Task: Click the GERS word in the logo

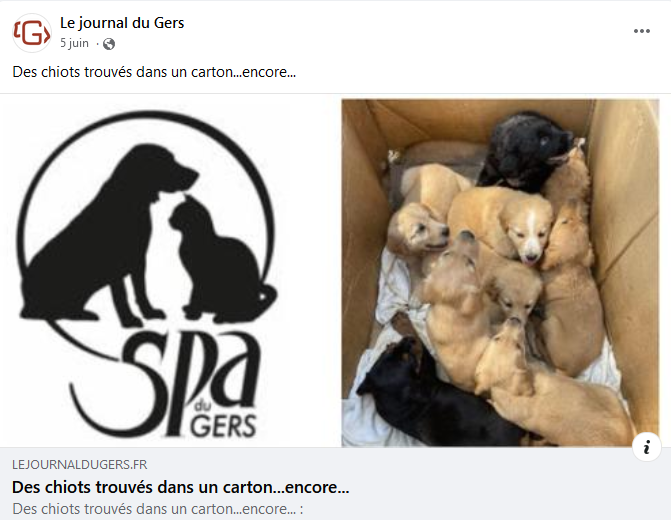Action: click(x=223, y=425)
